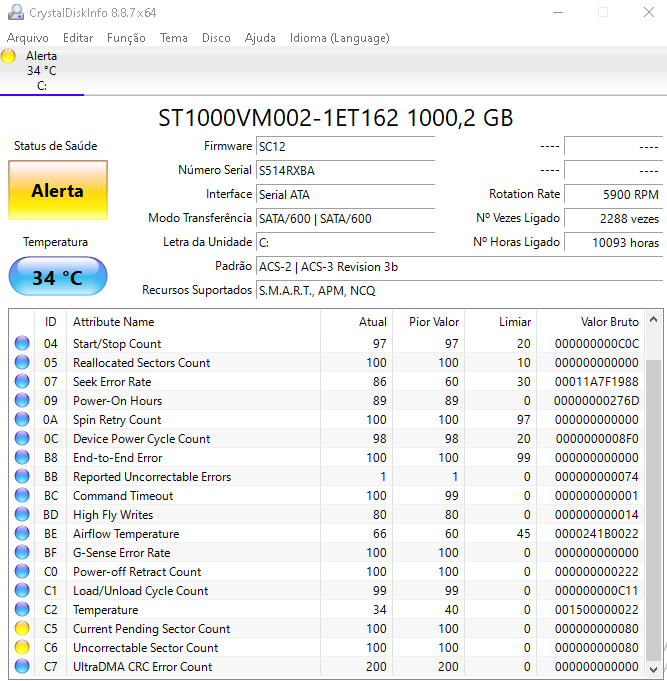This screenshot has width=667, height=681.
Task: Open the Idioma (Language) menu
Action: click(x=340, y=38)
